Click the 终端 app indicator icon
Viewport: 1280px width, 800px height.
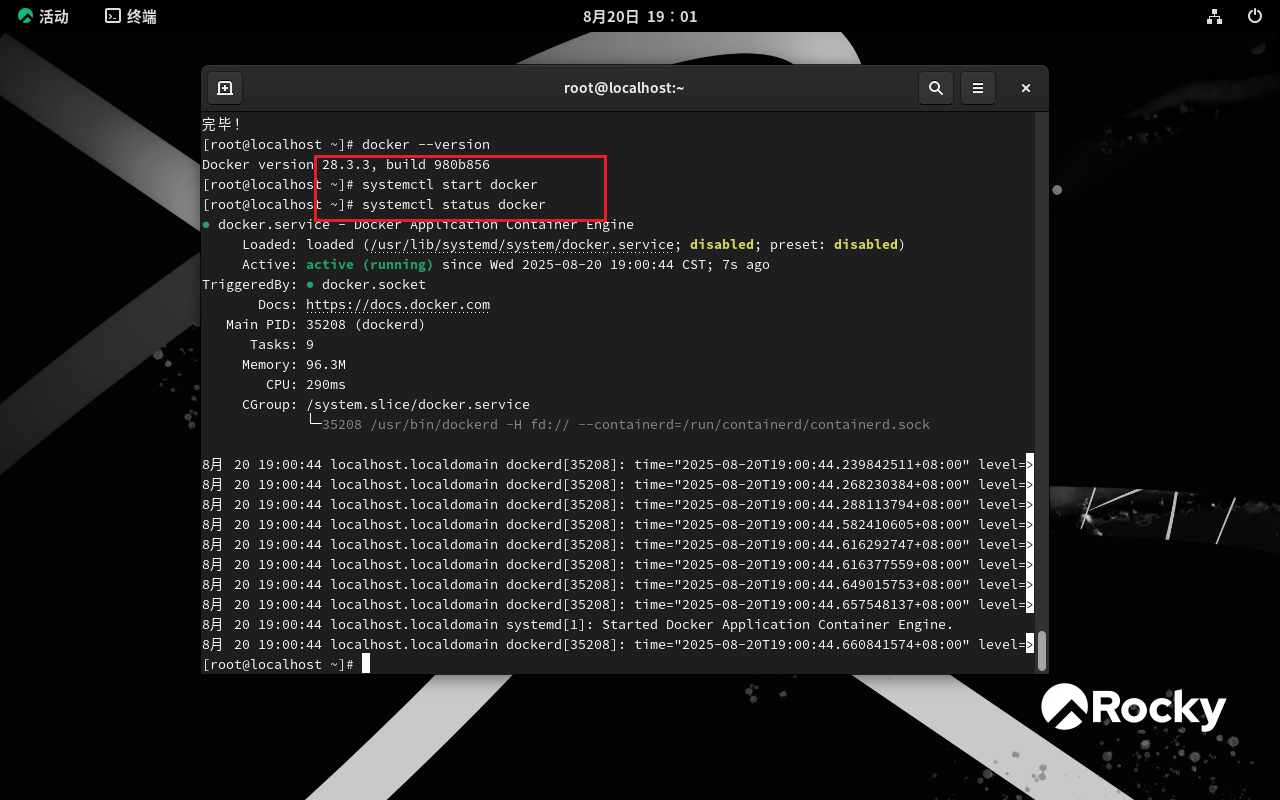129,16
